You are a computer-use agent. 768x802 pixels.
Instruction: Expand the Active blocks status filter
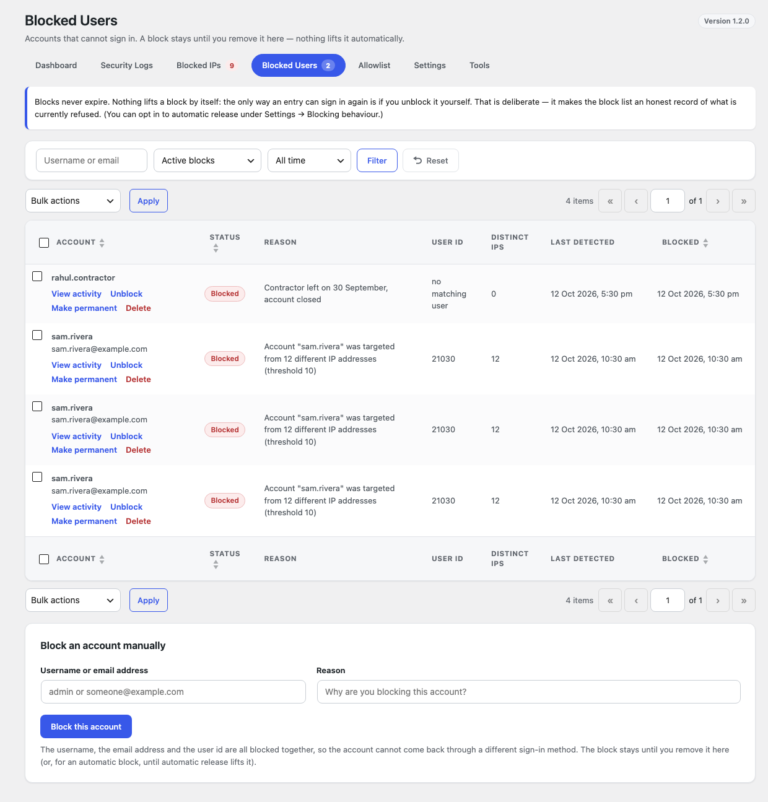click(207, 161)
